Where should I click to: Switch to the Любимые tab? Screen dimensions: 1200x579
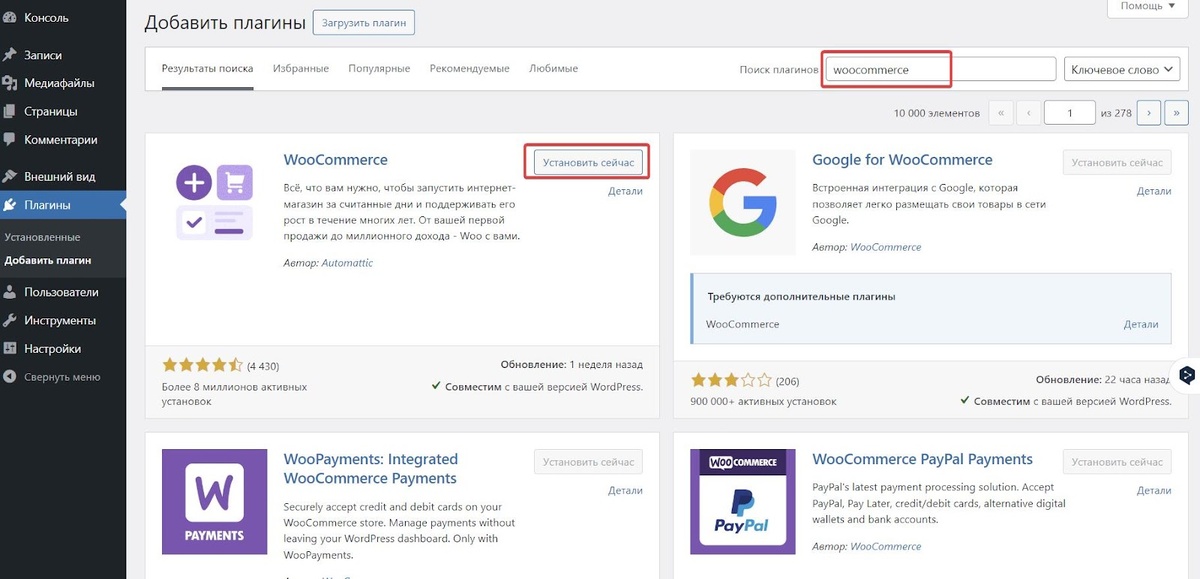coord(553,69)
